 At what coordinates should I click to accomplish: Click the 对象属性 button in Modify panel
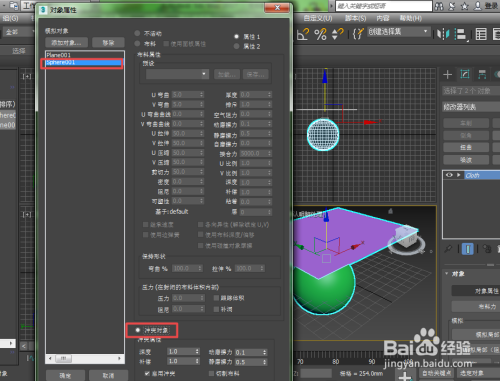point(476,291)
